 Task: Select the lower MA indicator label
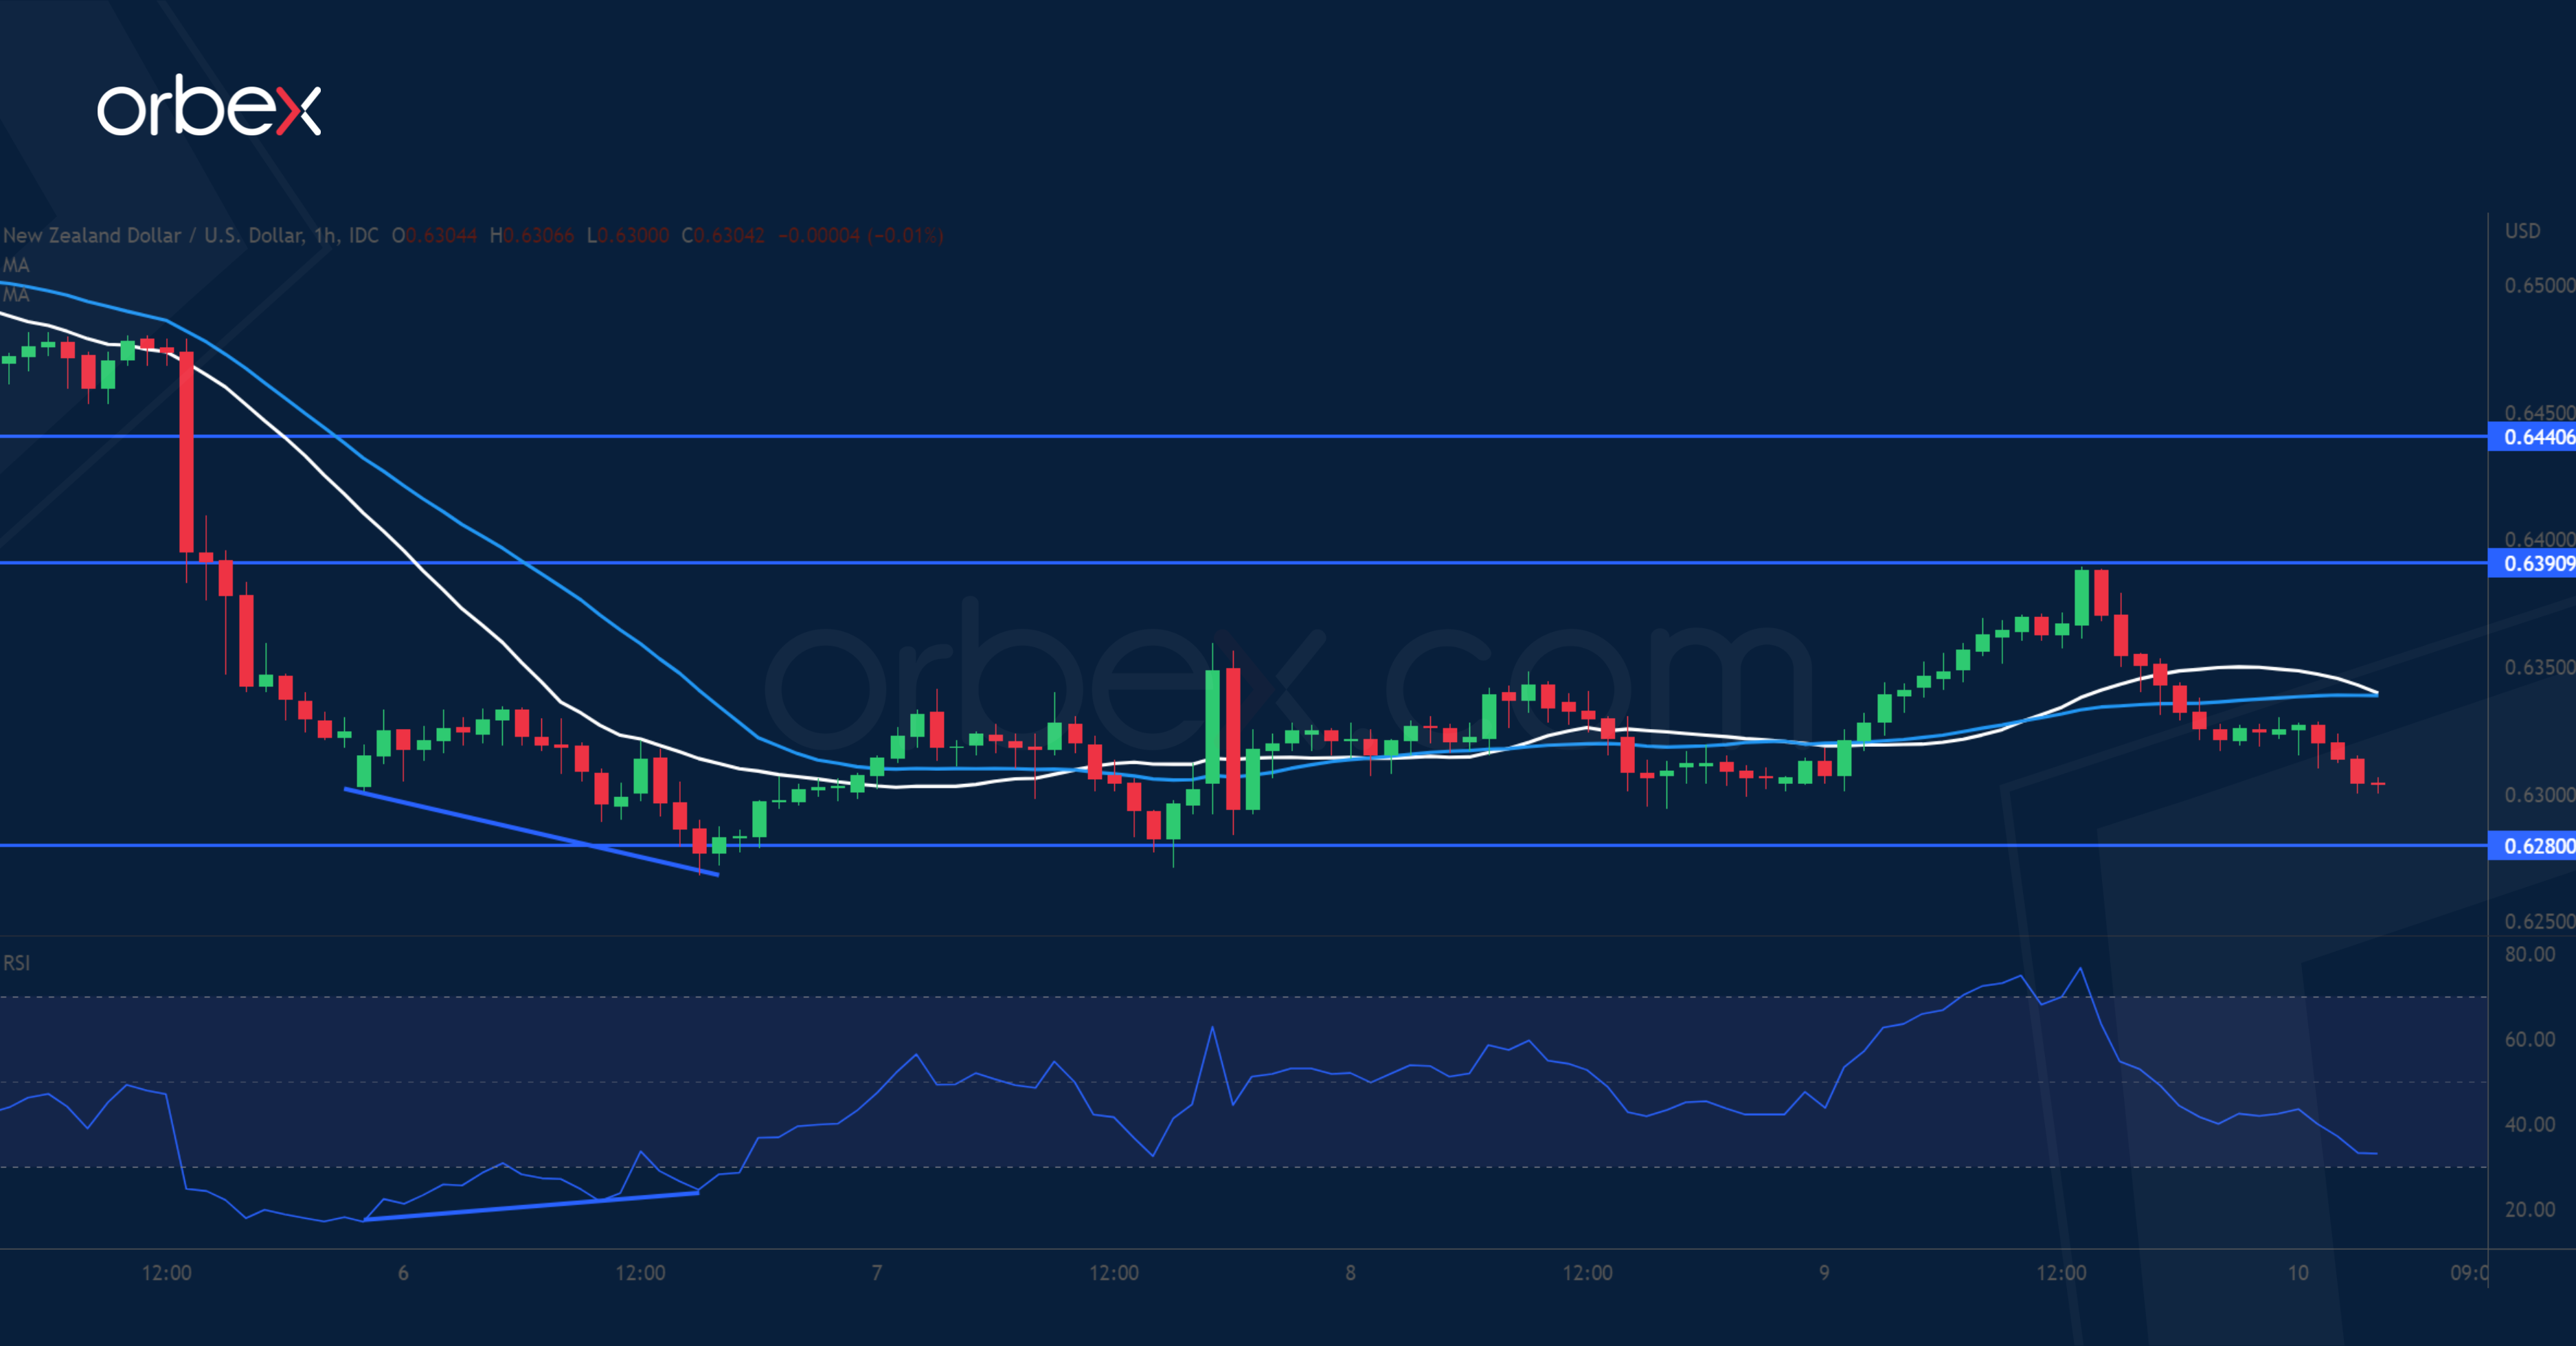(x=16, y=294)
